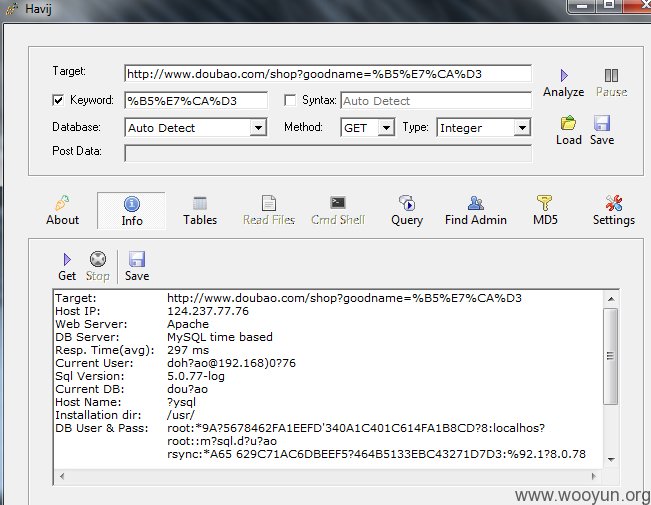The height and width of the screenshot is (505, 651).
Task: Select Installation dir value /usr/
Action: tap(181, 415)
